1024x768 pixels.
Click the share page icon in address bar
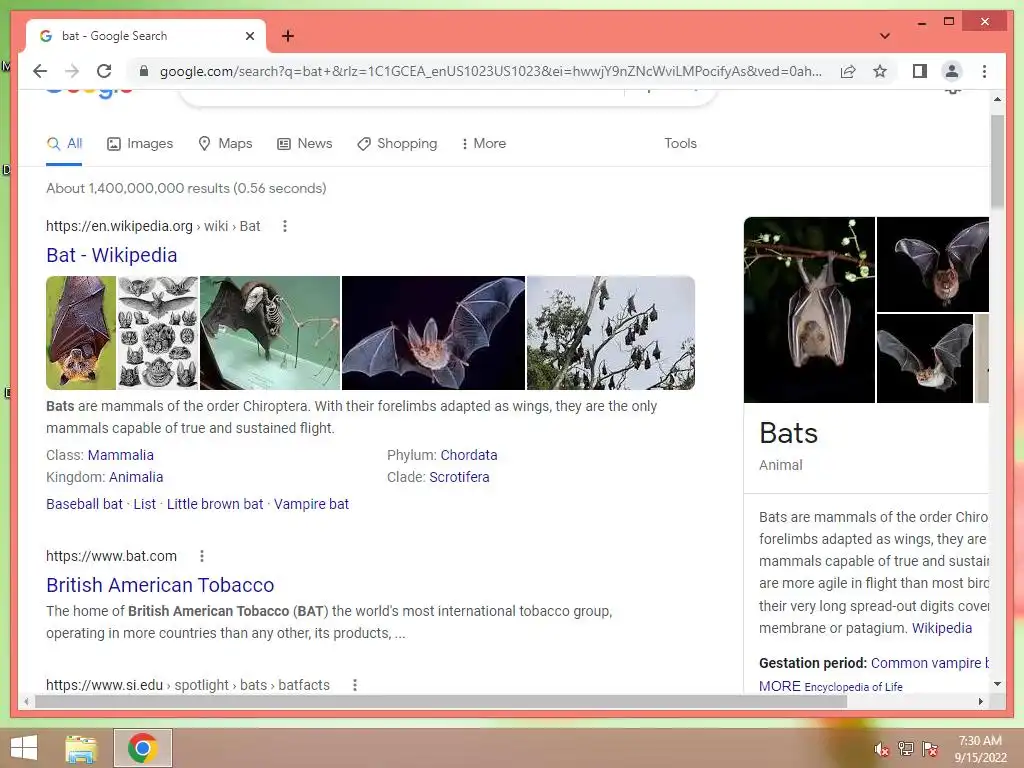click(848, 71)
